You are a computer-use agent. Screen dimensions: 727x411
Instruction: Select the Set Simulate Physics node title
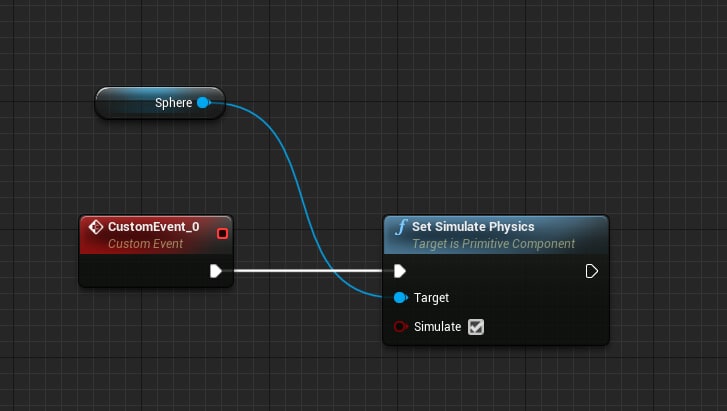tap(473, 226)
